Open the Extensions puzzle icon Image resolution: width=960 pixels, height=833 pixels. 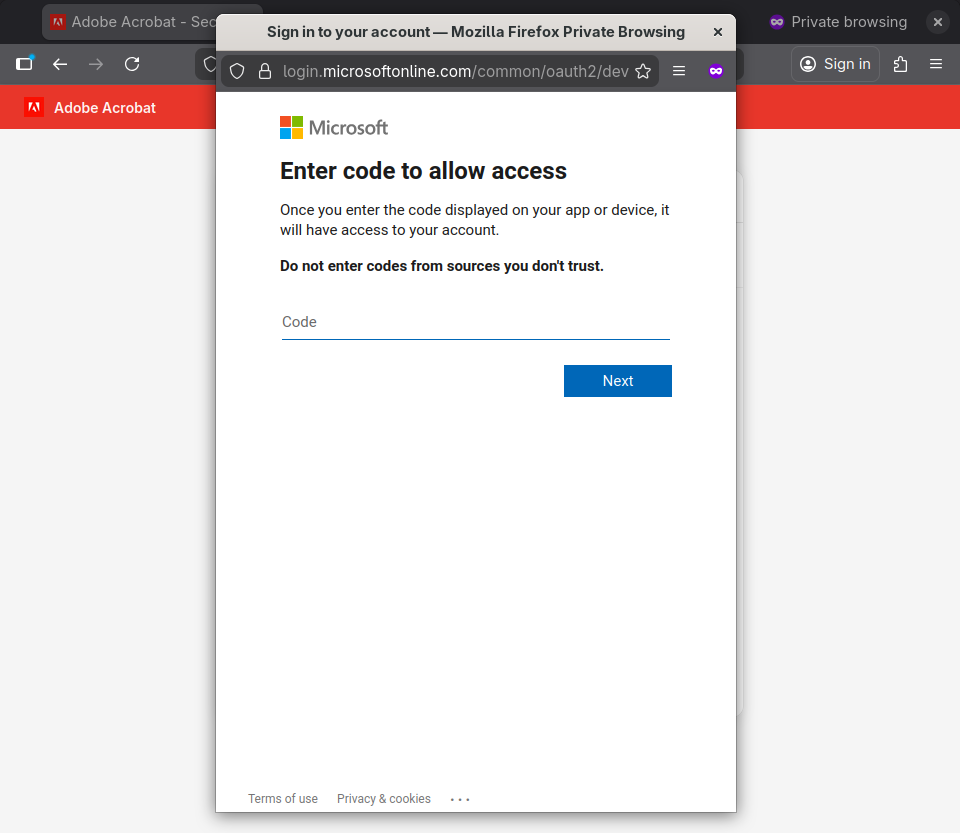[900, 64]
